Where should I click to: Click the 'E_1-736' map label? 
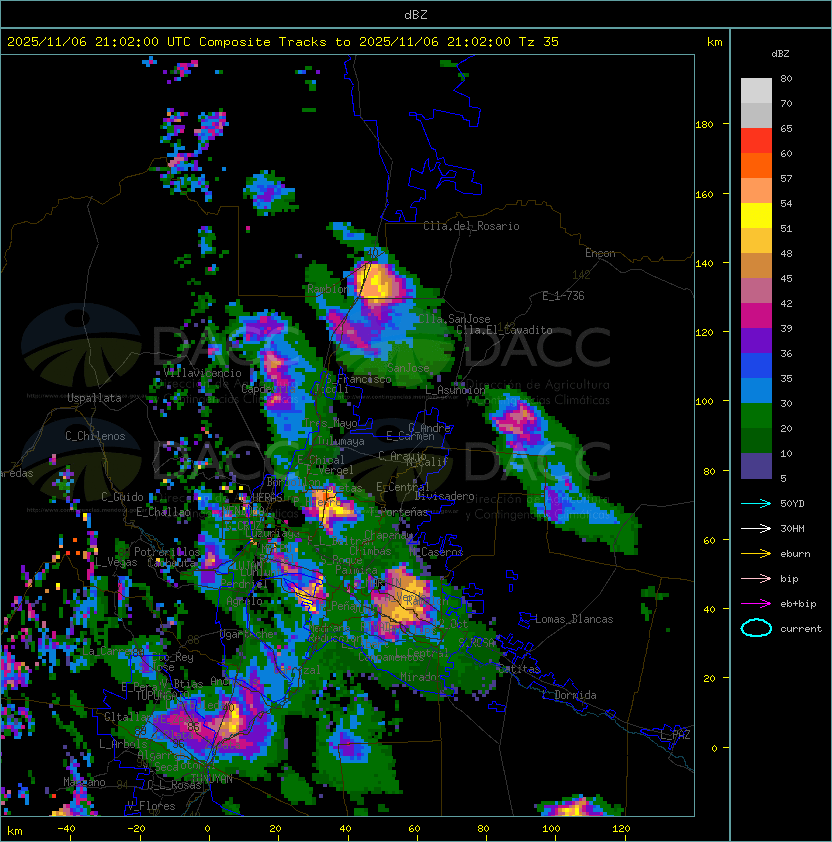click(563, 296)
